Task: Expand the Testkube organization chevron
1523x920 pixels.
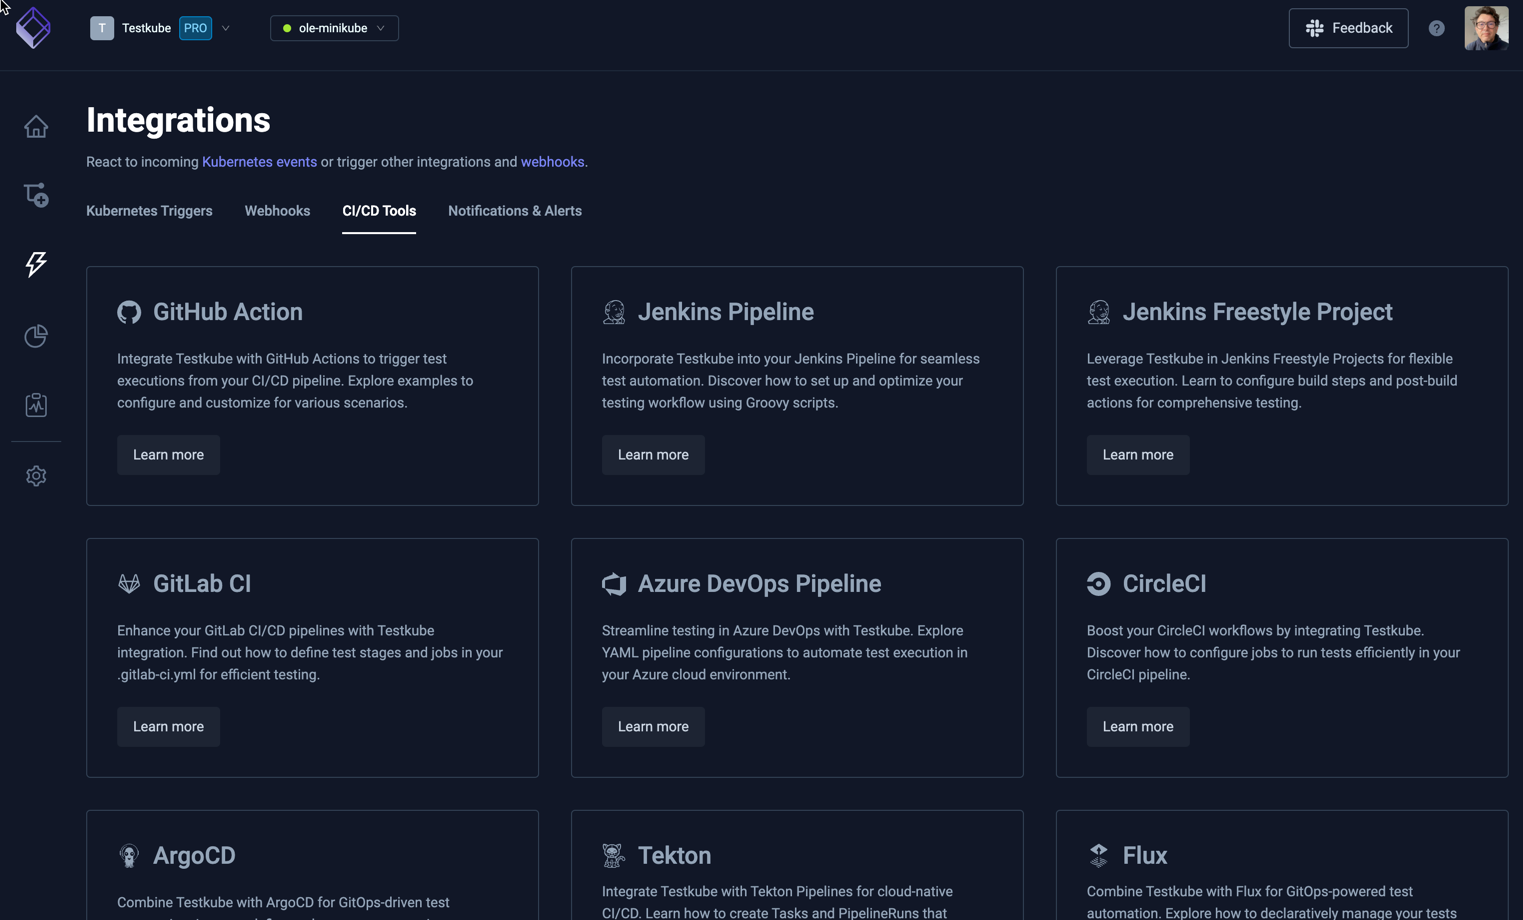Action: pos(226,28)
